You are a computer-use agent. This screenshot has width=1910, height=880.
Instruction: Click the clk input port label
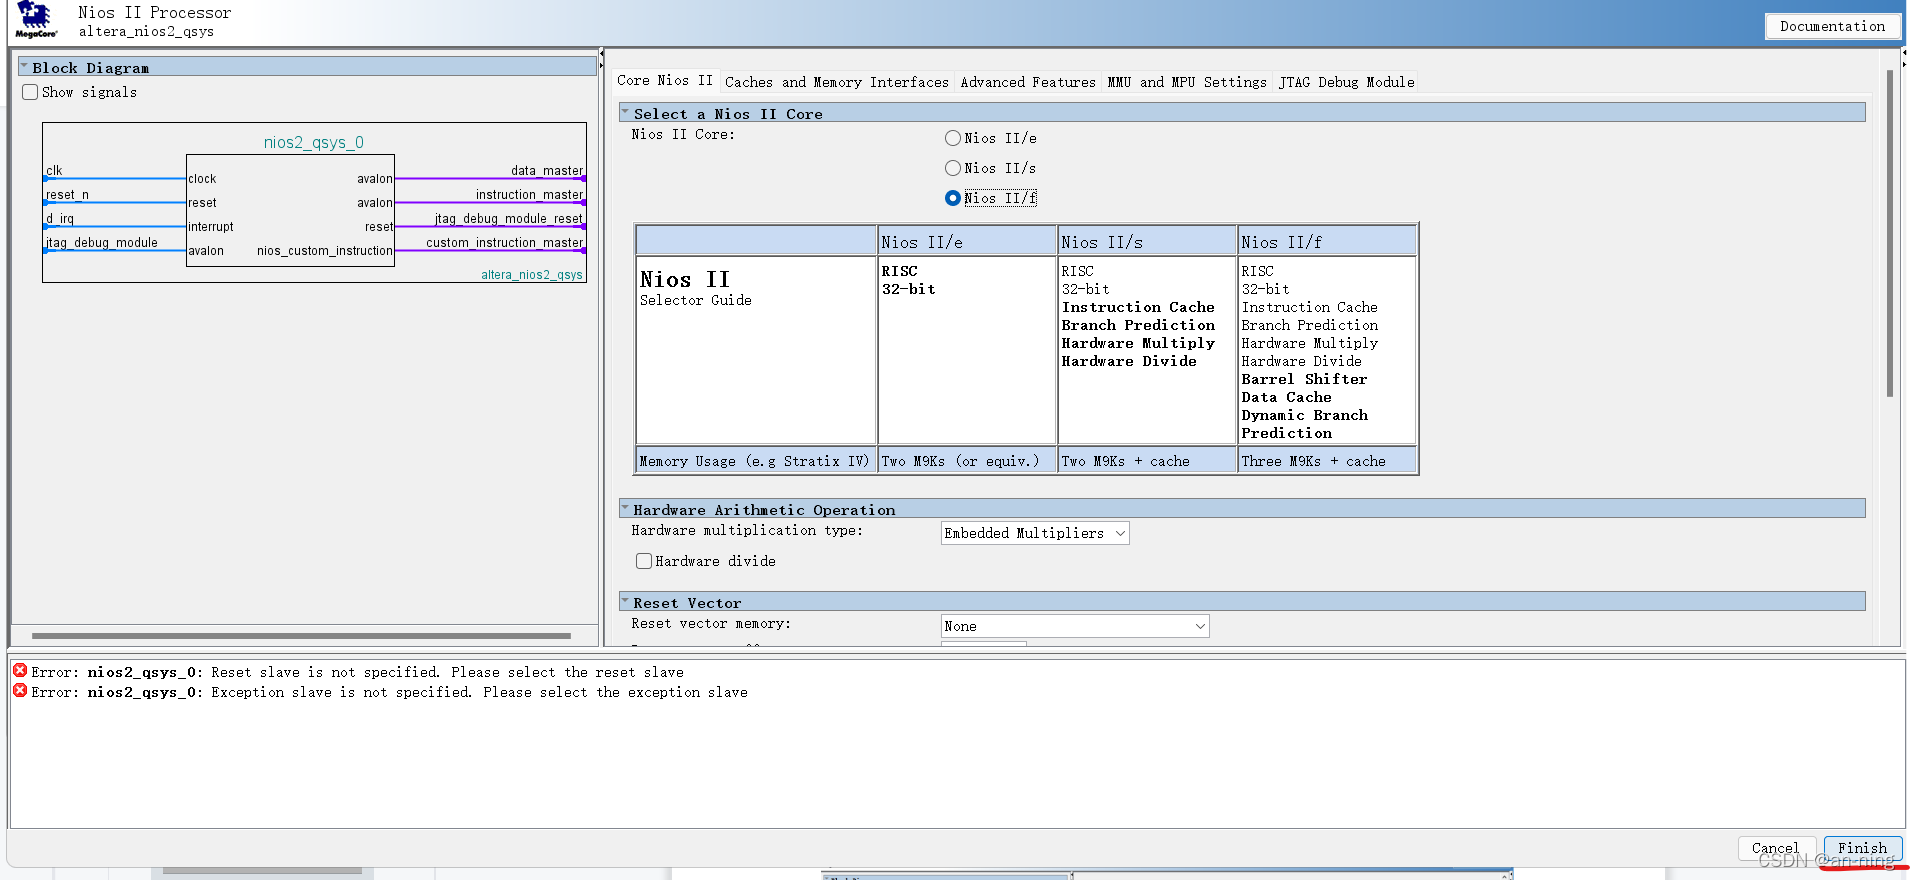click(54, 171)
